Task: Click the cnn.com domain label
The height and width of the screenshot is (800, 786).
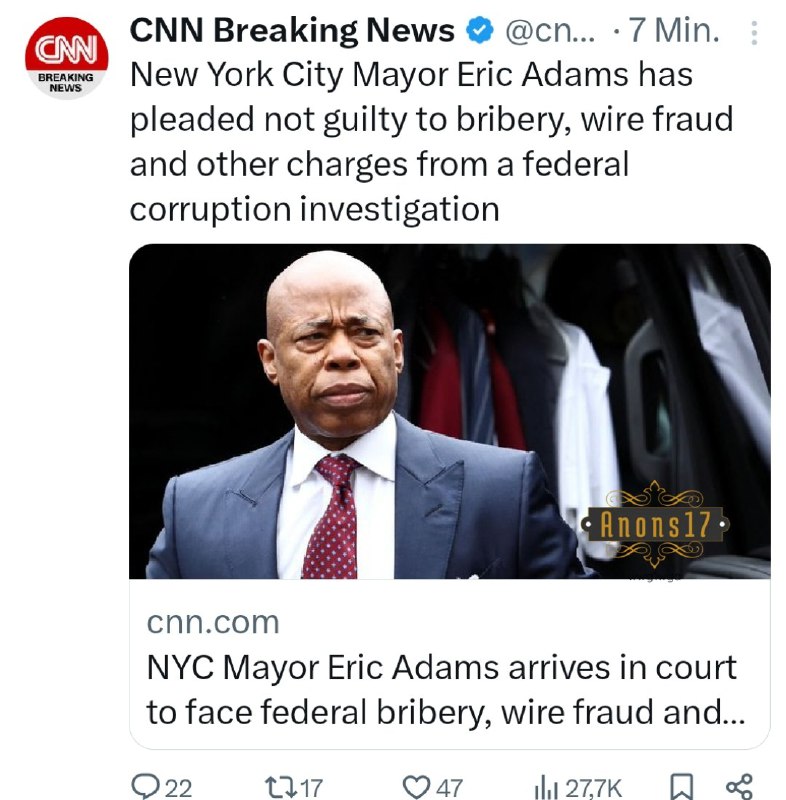Action: point(213,622)
